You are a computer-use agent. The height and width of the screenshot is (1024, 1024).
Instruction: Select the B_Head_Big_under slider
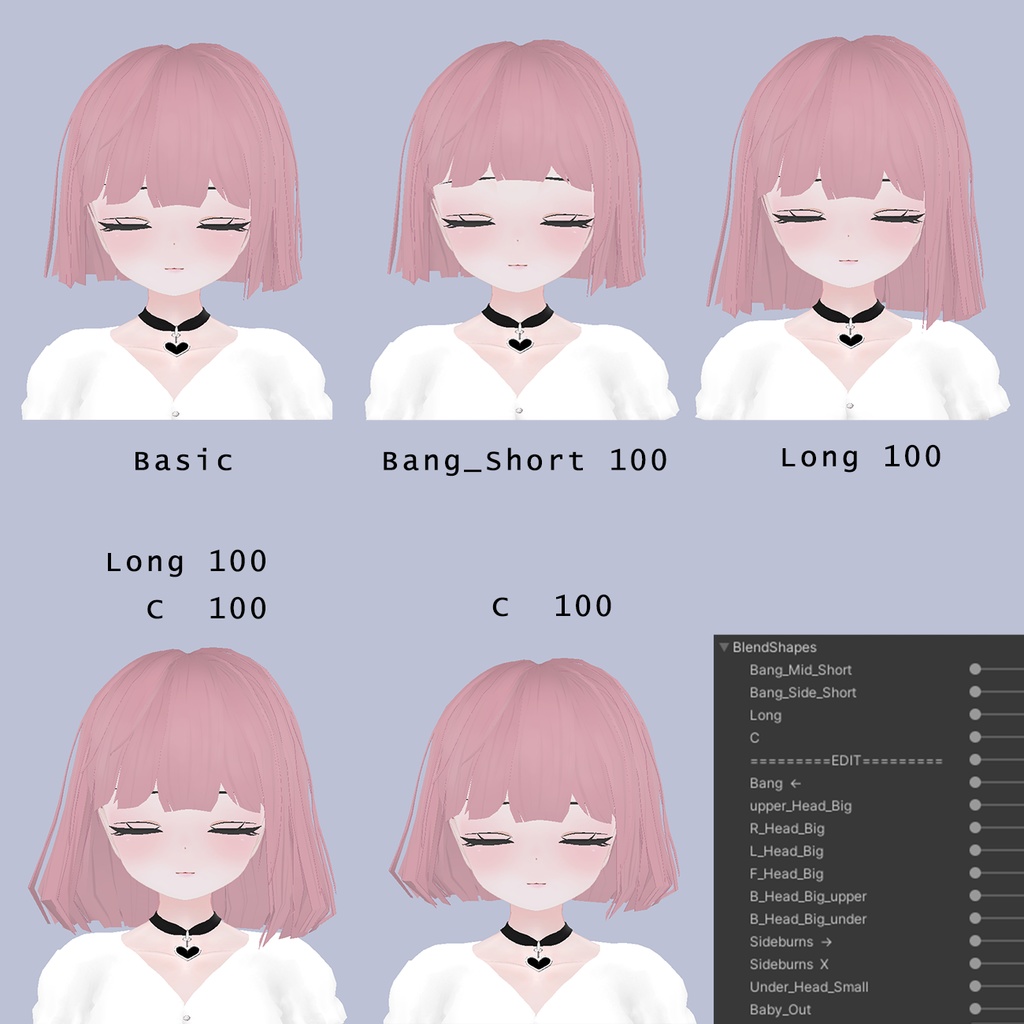coord(975,918)
